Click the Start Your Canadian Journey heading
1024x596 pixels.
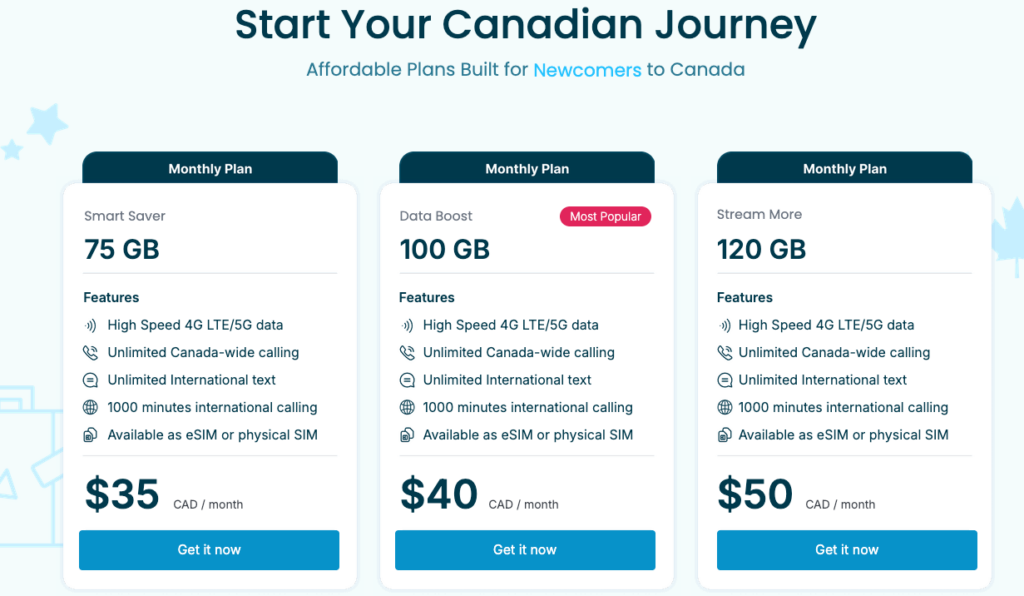pos(525,25)
